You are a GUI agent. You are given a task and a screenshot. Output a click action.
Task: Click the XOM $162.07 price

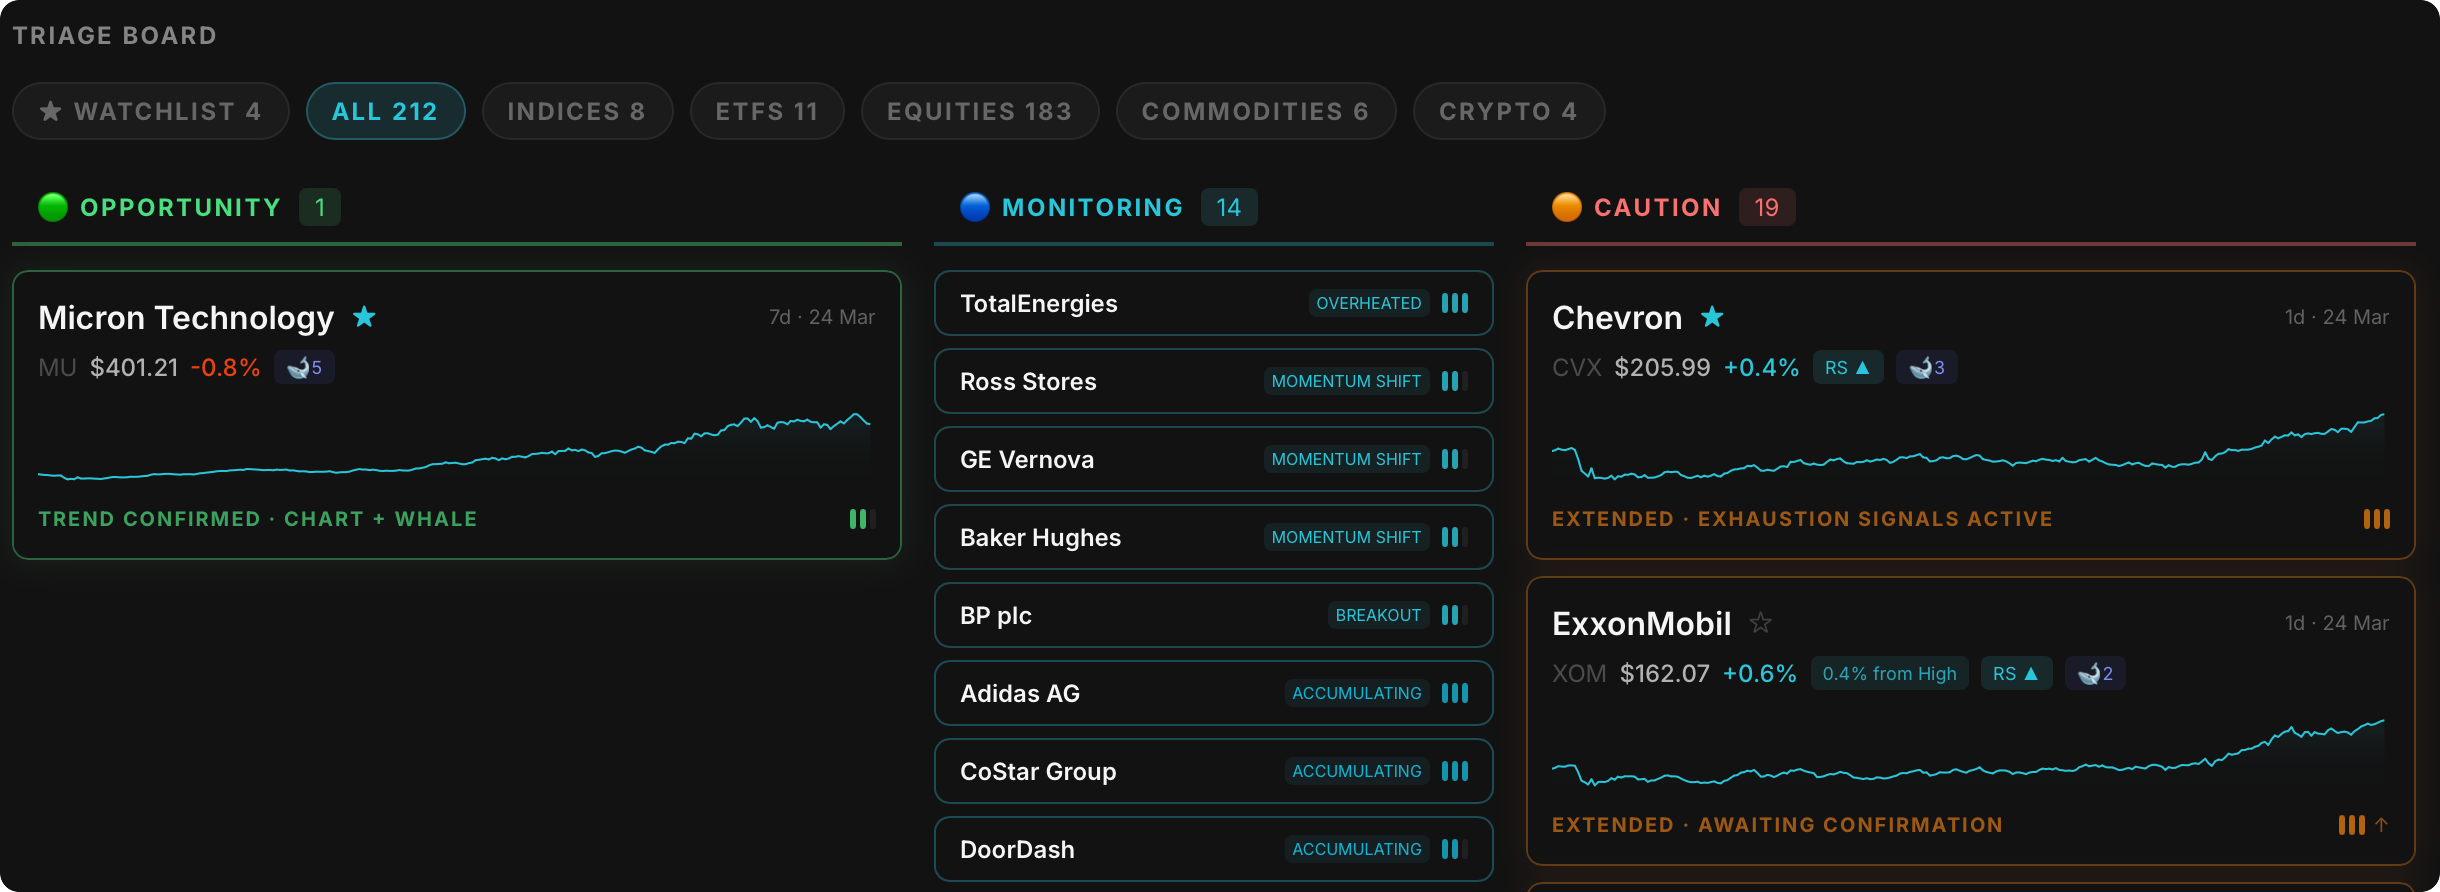(x=1664, y=673)
